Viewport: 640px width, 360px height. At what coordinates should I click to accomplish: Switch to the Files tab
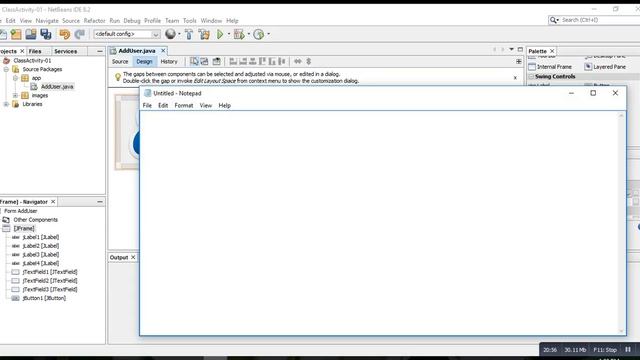tap(35, 51)
